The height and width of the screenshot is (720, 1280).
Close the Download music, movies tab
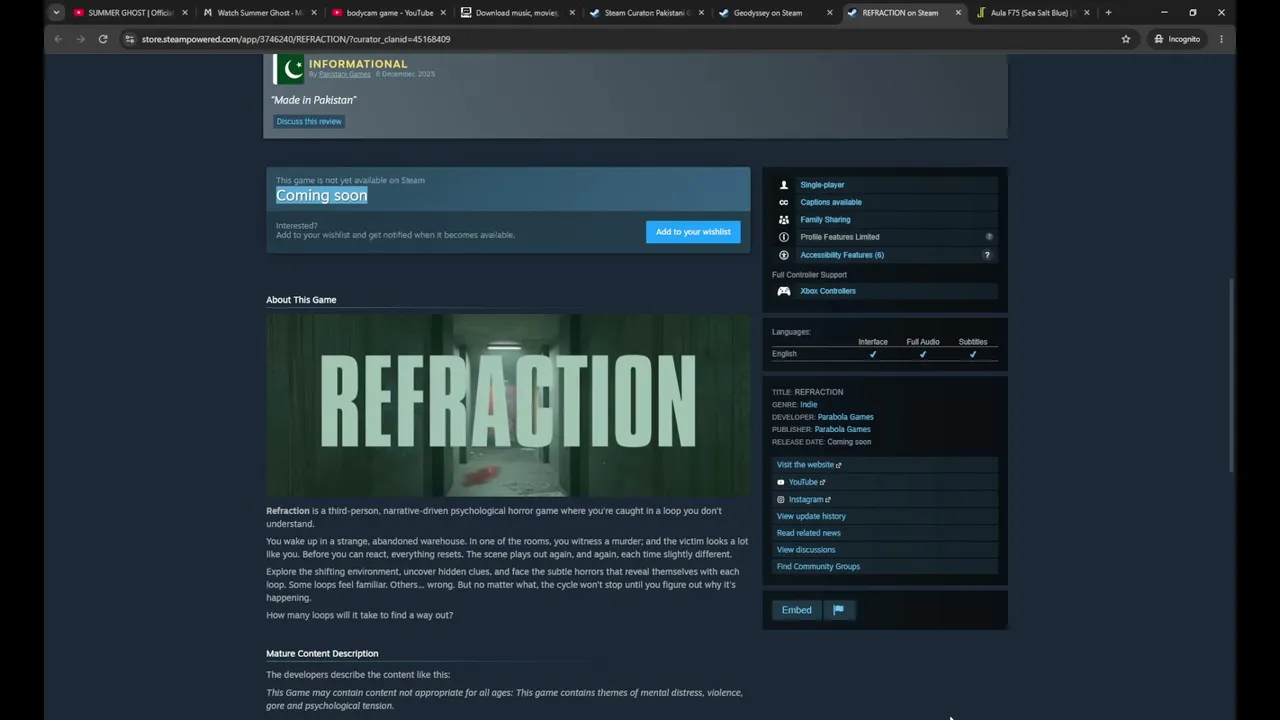[572, 13]
